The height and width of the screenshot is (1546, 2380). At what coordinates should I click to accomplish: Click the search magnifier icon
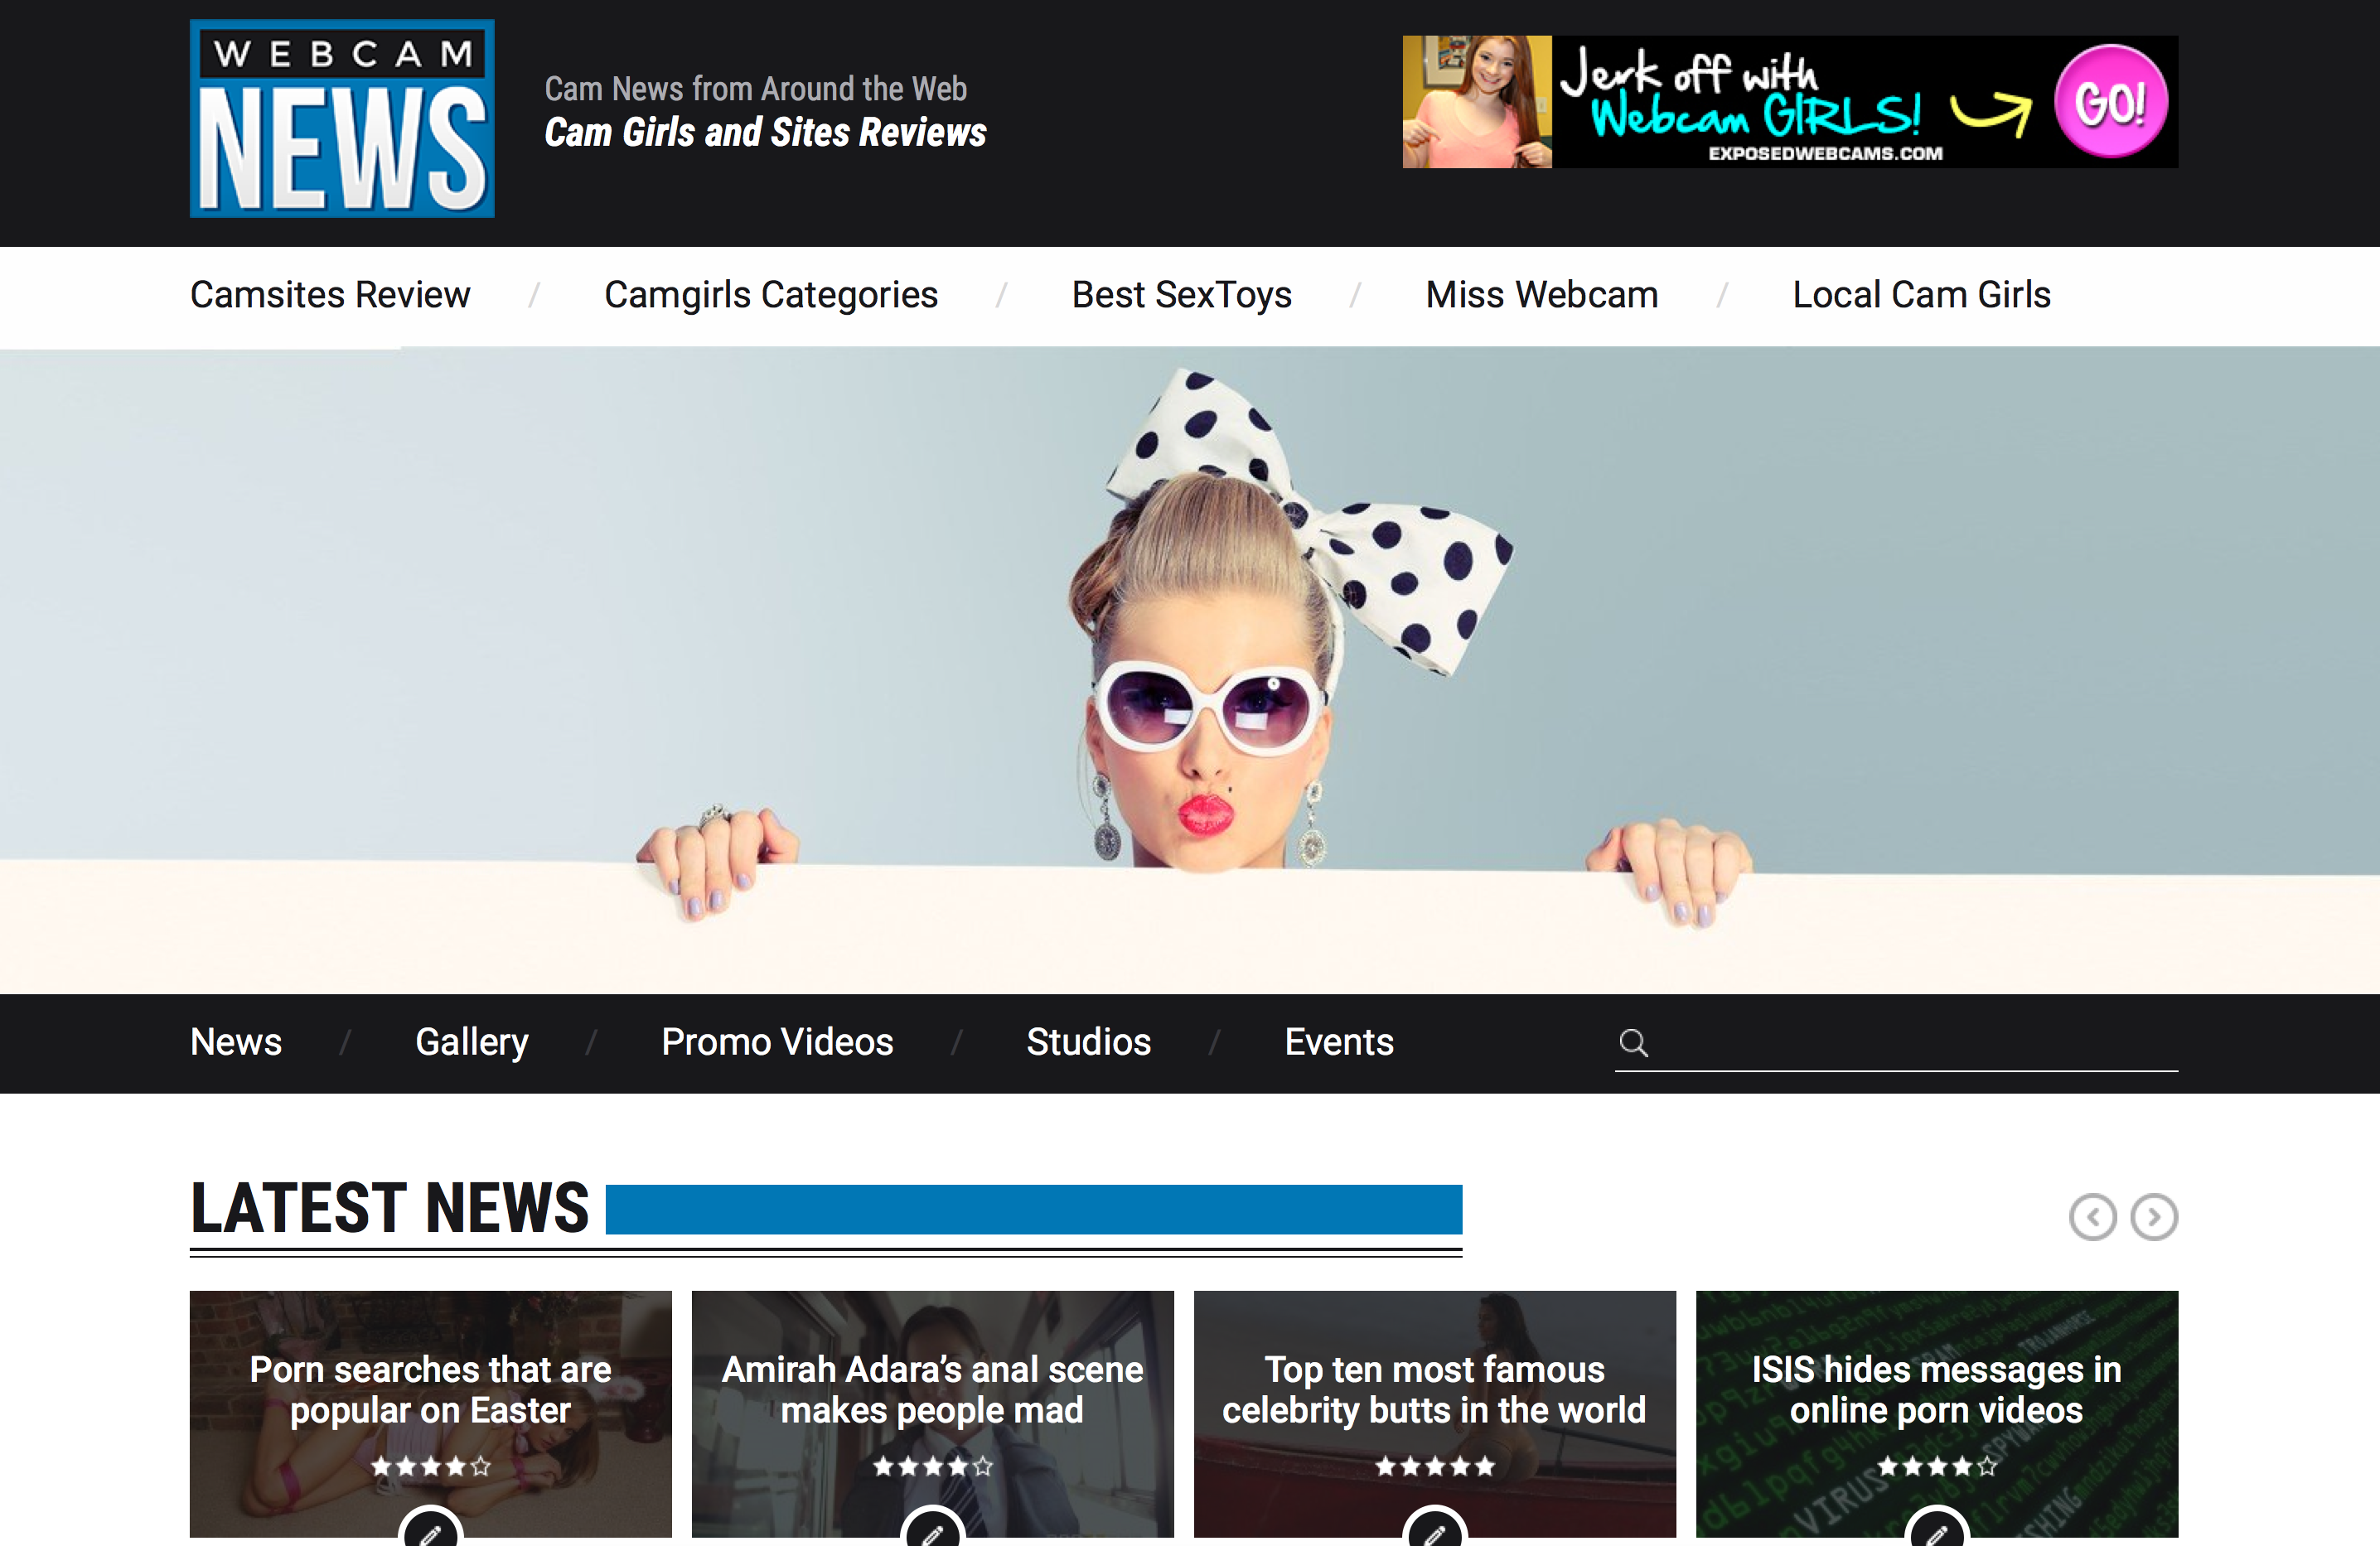1633,1043
